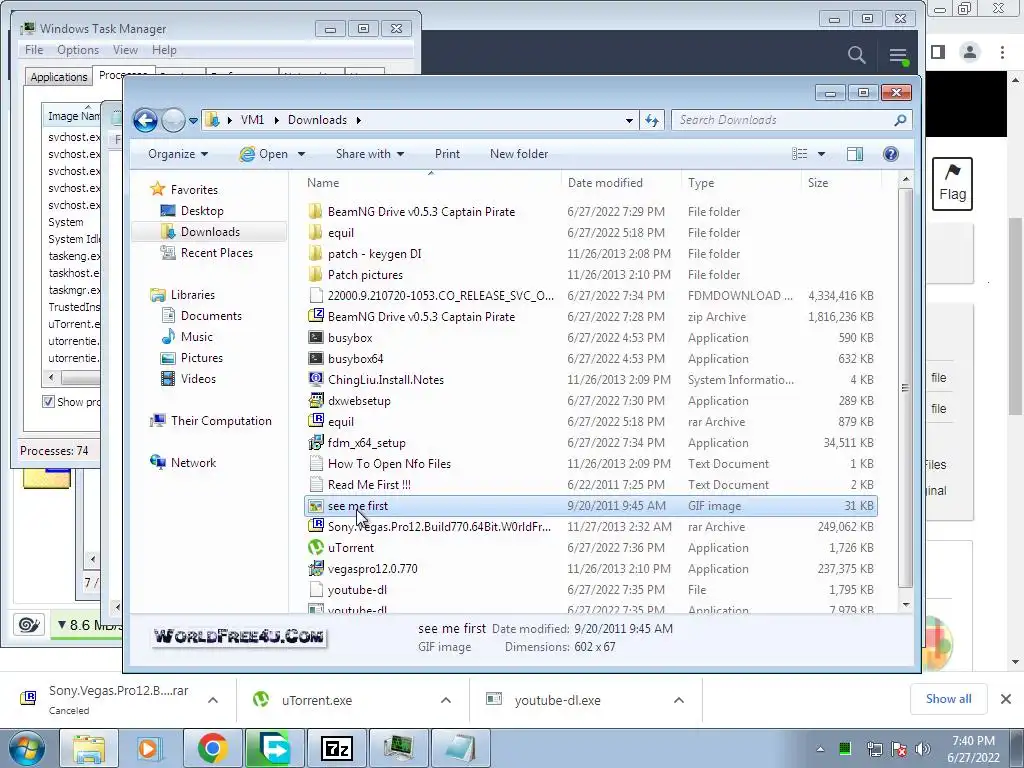Expand options for uTorrent.exe download
Image resolution: width=1024 pixels, height=768 pixels.
pyautogui.click(x=445, y=700)
